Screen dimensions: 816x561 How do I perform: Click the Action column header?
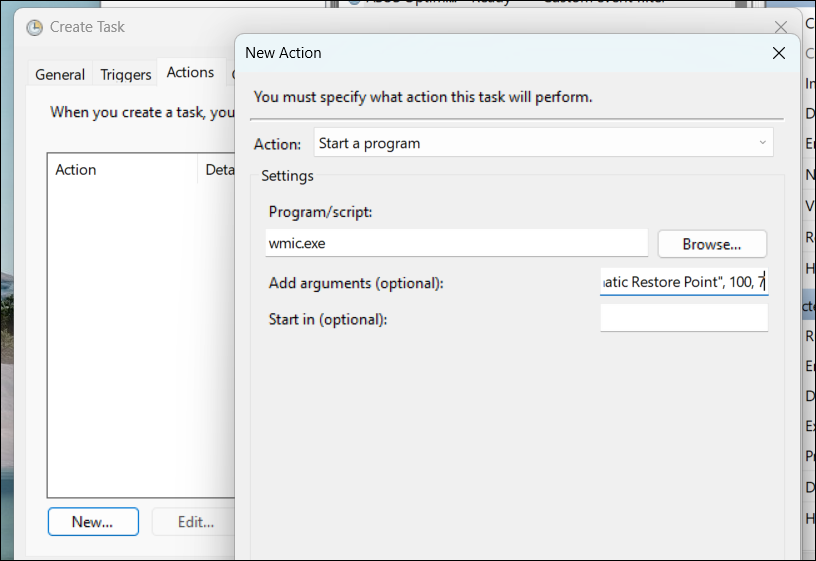click(121, 170)
